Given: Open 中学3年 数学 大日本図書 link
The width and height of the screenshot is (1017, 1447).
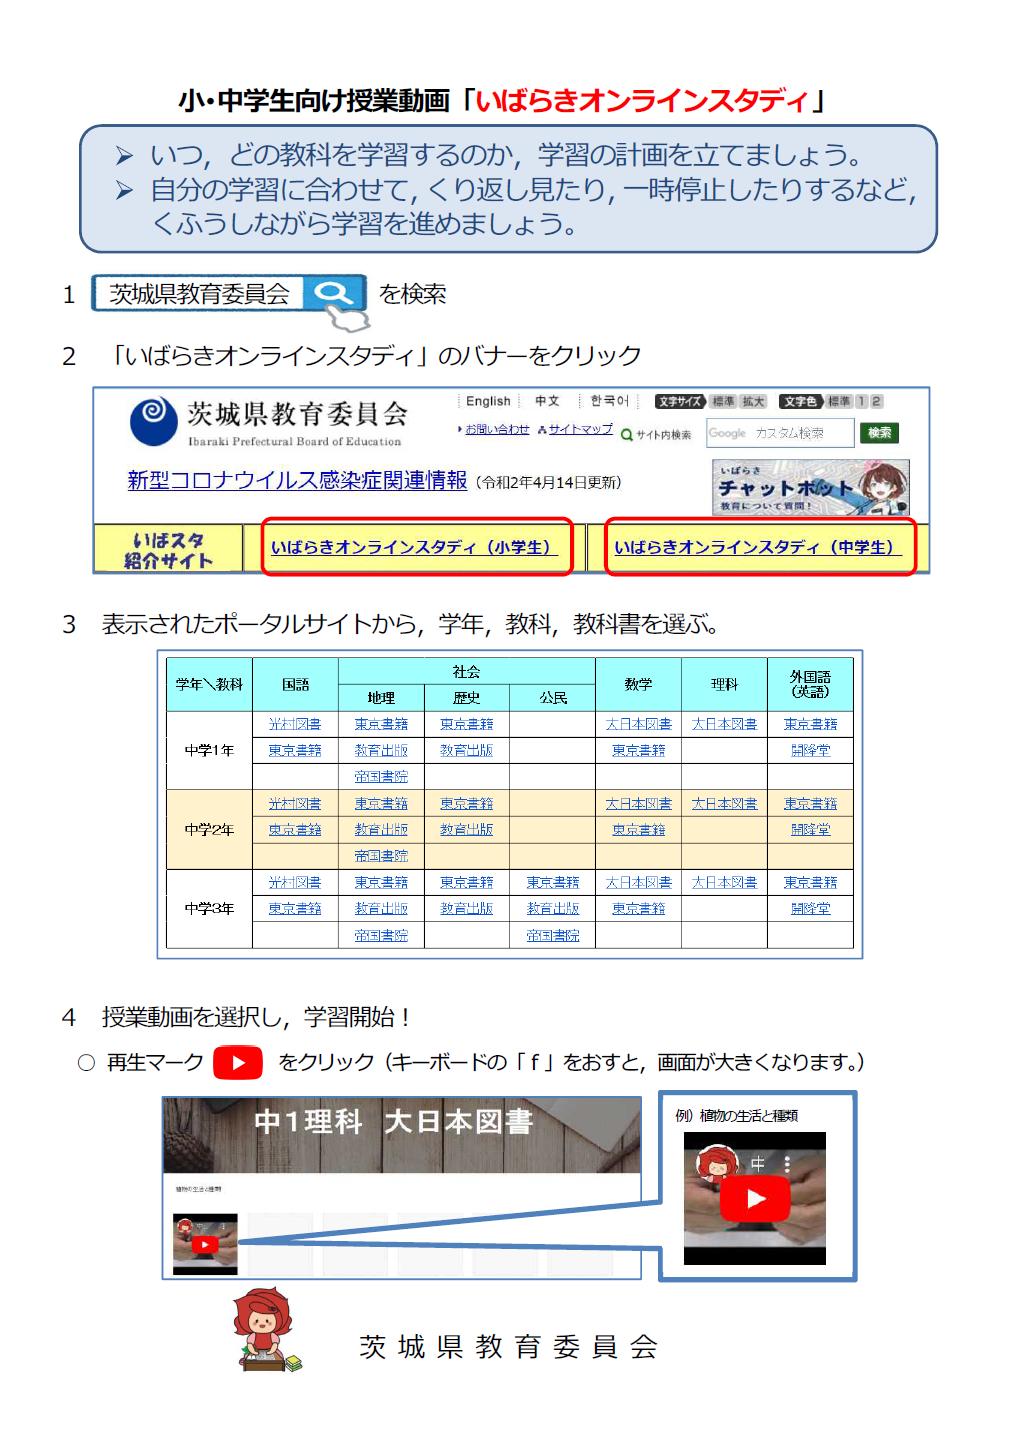Looking at the screenshot, I should tap(639, 882).
